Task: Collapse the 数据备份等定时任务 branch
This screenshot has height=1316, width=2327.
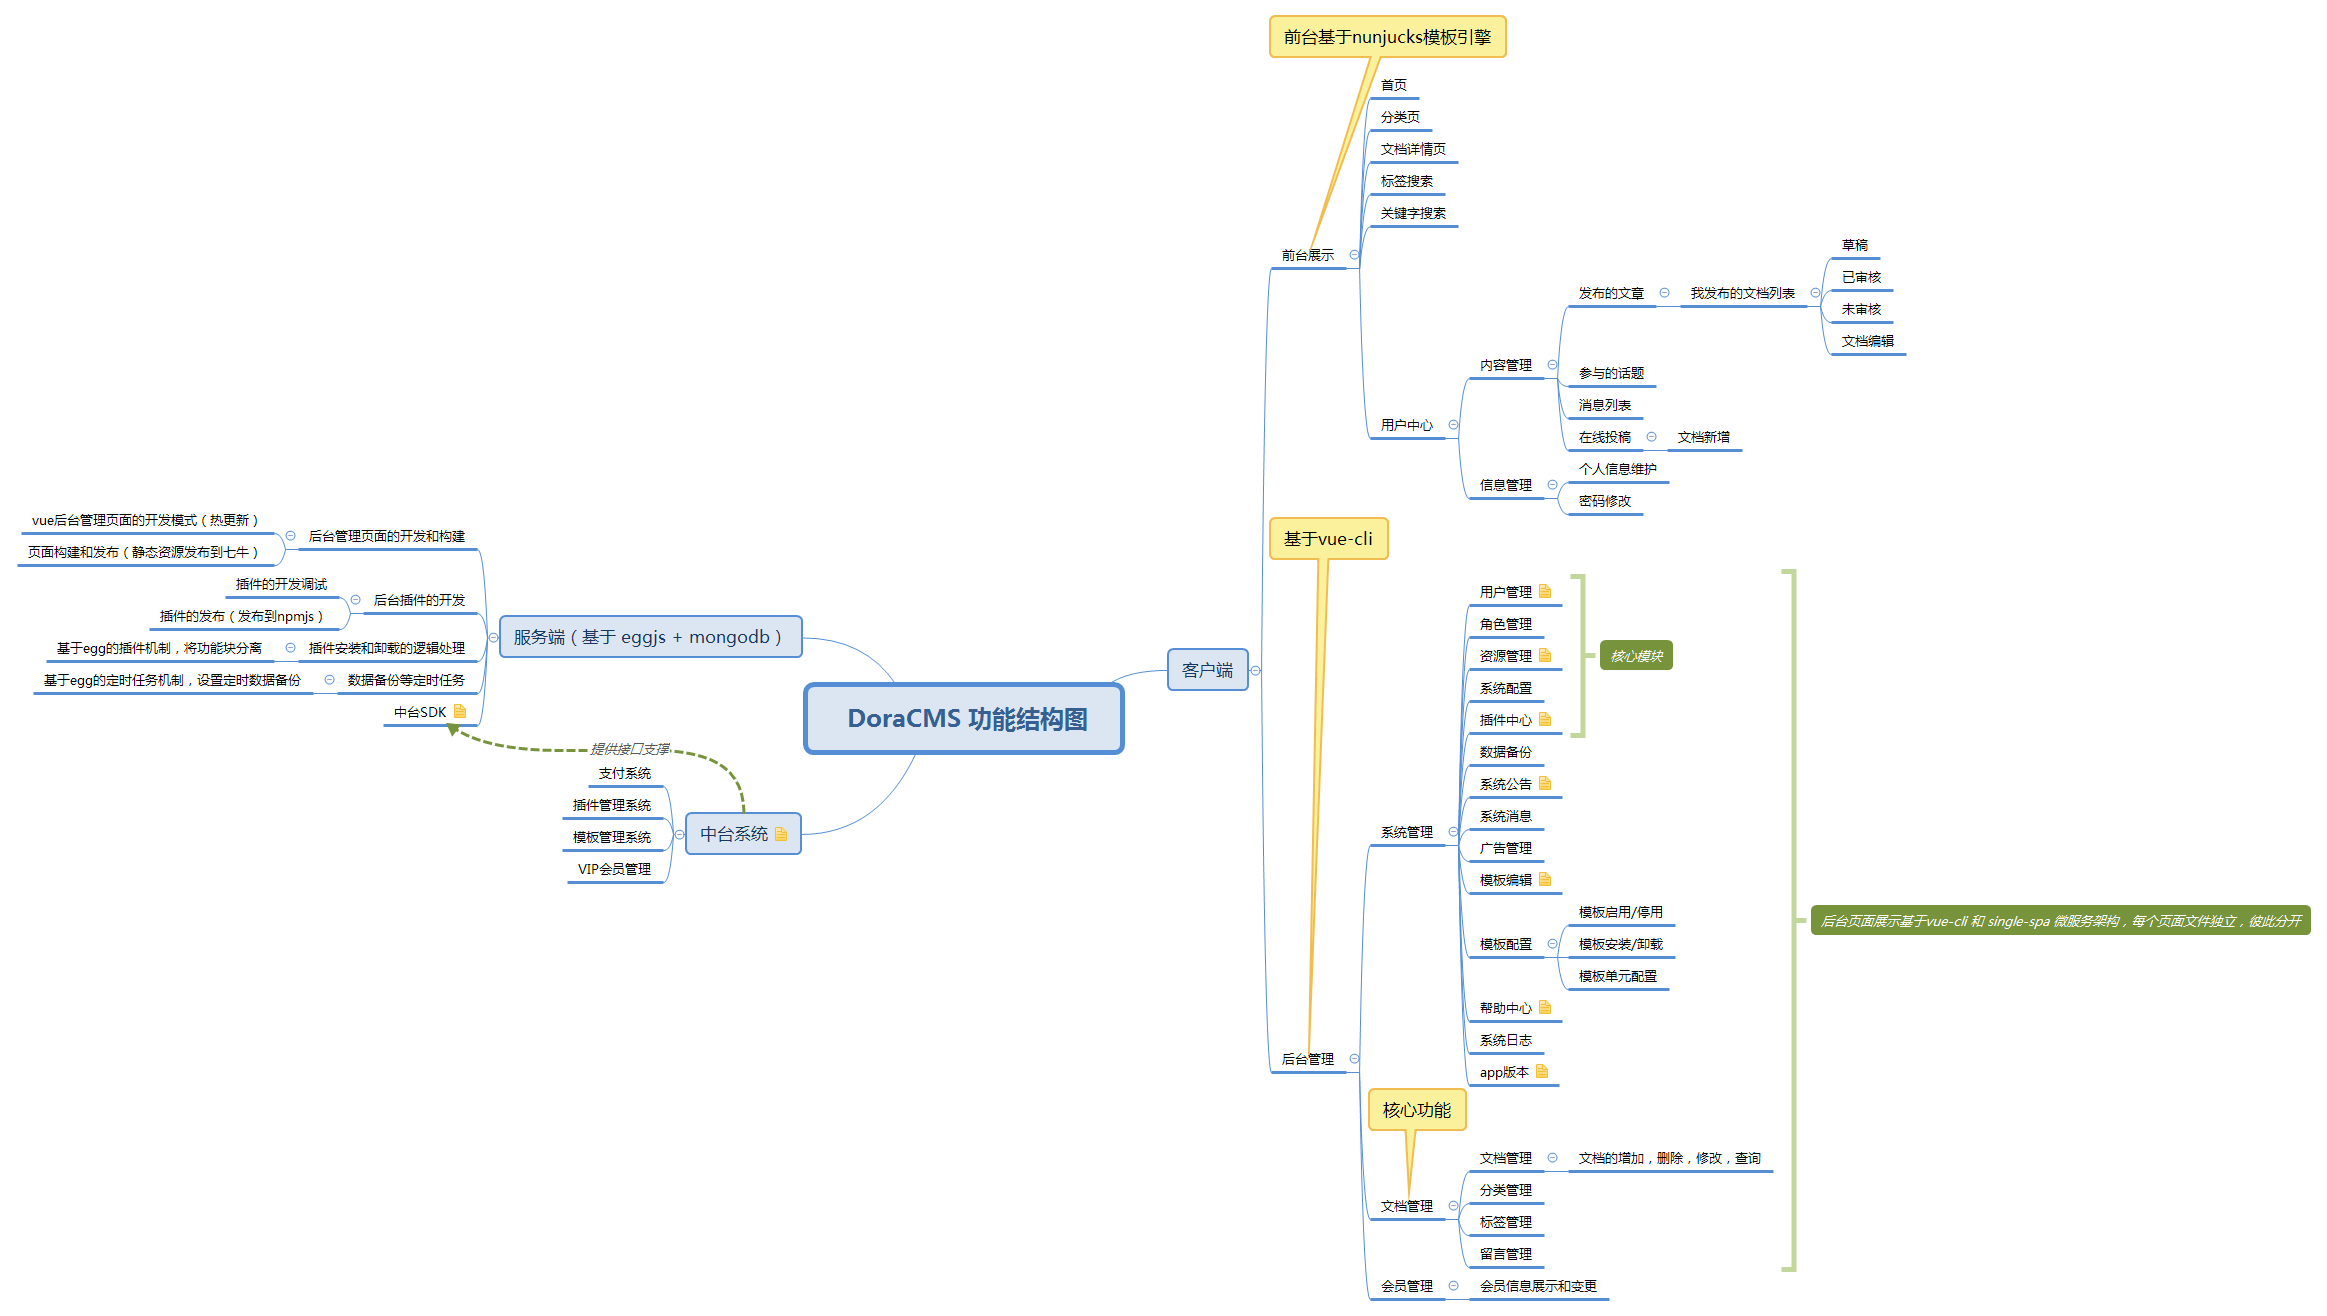Action: point(329,680)
